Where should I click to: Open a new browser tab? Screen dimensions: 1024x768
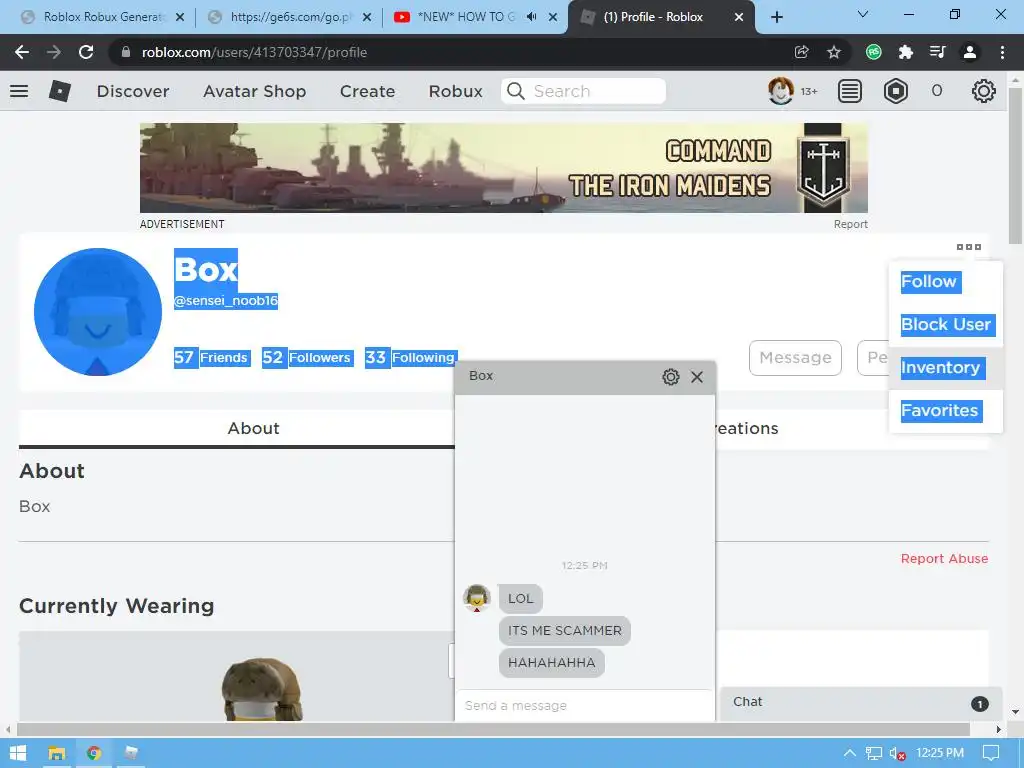(776, 17)
